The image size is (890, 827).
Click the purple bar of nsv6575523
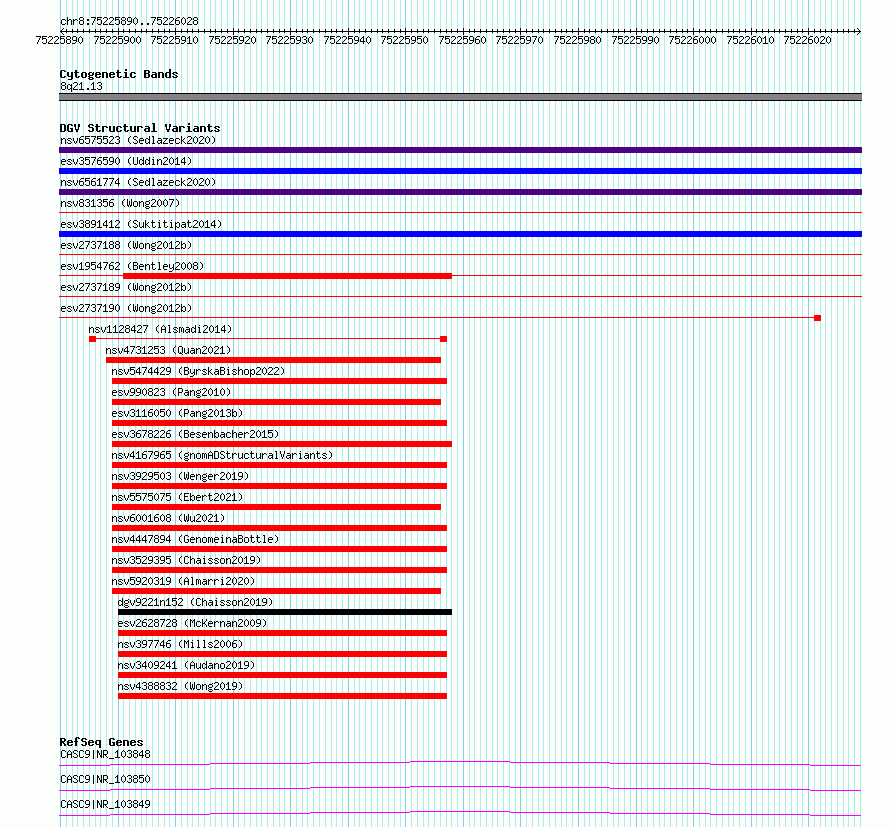coord(460,150)
